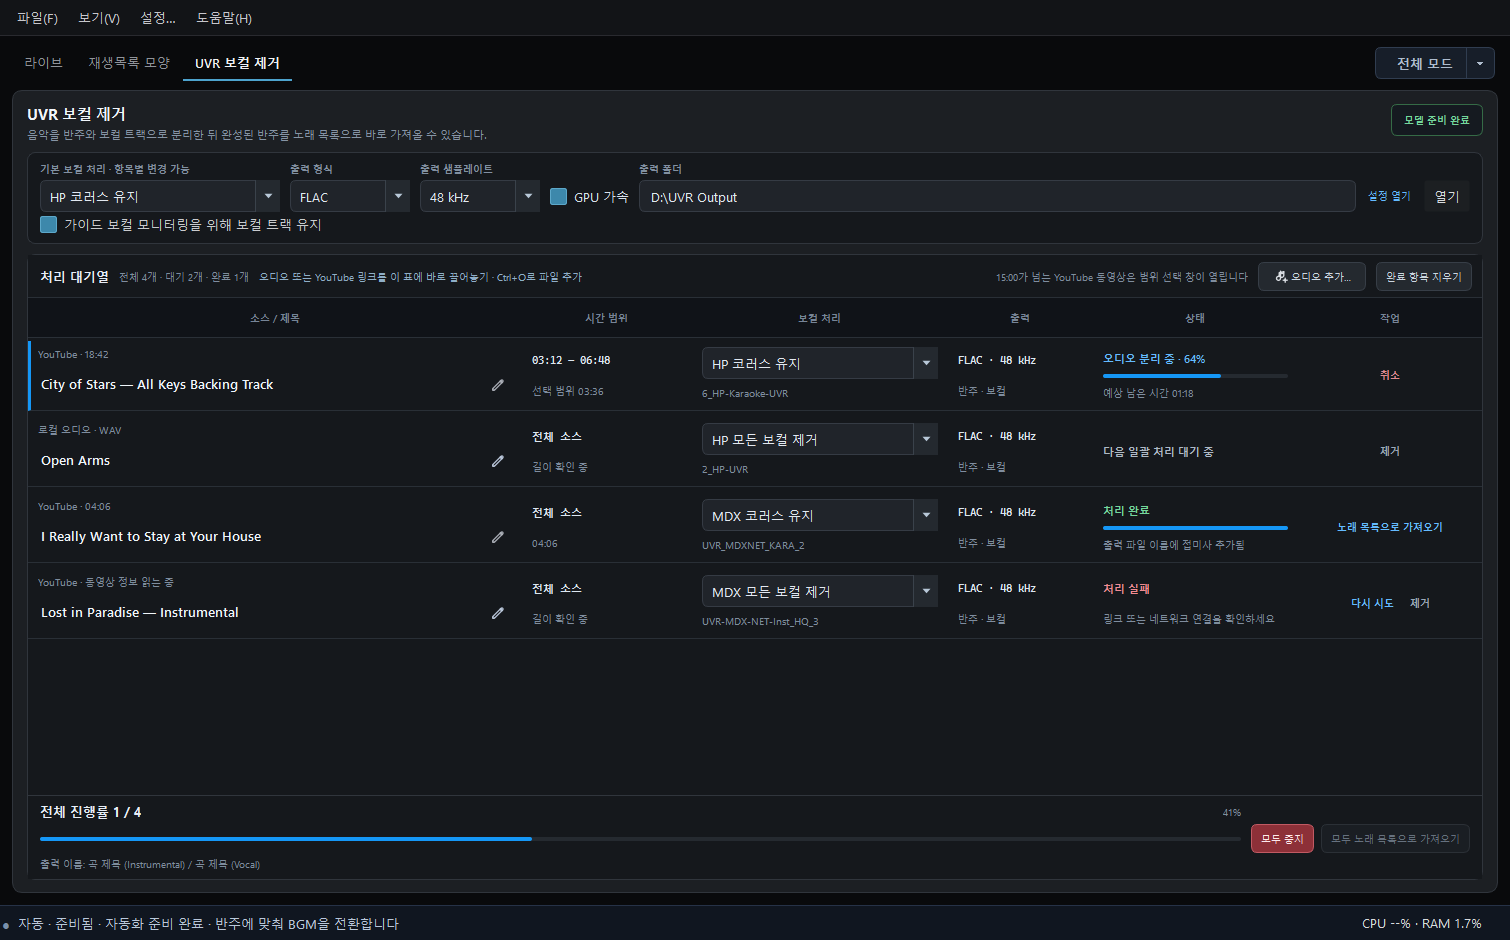Screen dimensions: 1510x940
Task: Click pencil icon next to Open Arms
Action: point(497,461)
